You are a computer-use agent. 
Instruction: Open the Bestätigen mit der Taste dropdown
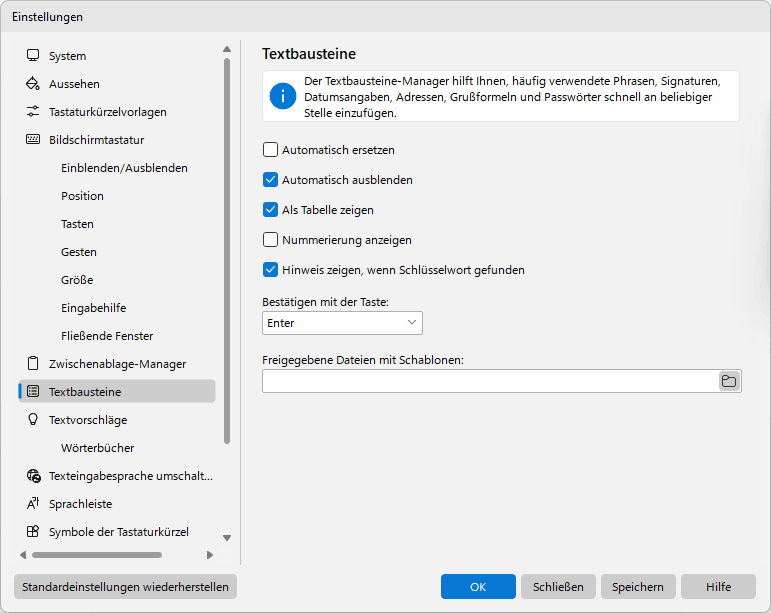(x=342, y=323)
